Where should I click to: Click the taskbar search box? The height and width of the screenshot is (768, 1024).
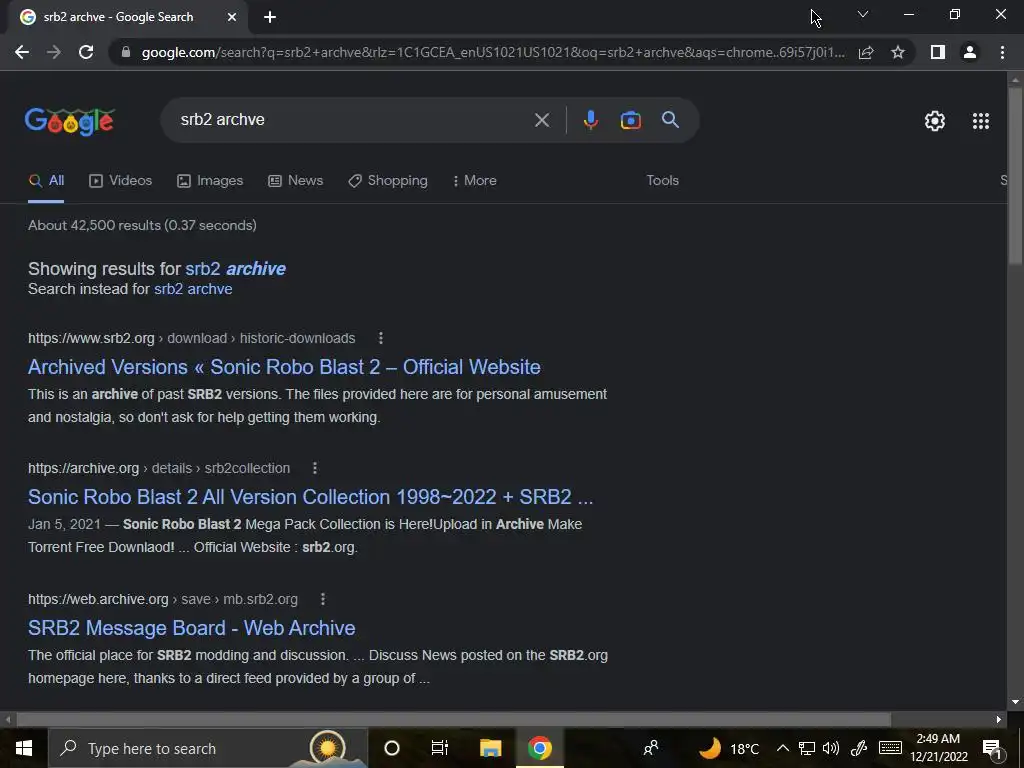click(x=208, y=748)
